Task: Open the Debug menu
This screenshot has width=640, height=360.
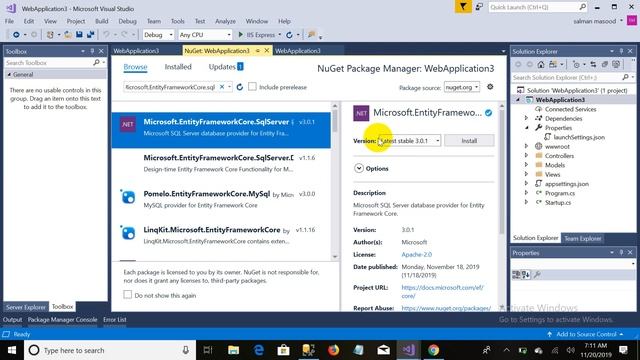Action: tap(127, 21)
